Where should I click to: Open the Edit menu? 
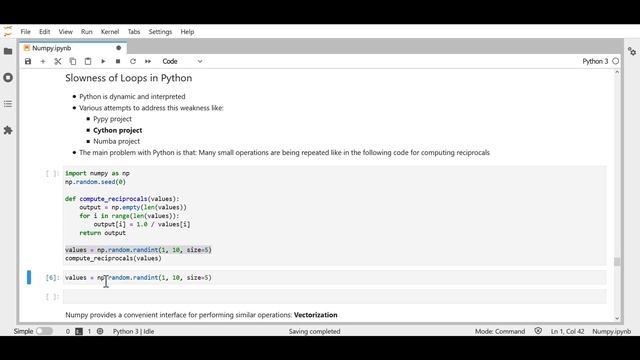pyautogui.click(x=44, y=31)
